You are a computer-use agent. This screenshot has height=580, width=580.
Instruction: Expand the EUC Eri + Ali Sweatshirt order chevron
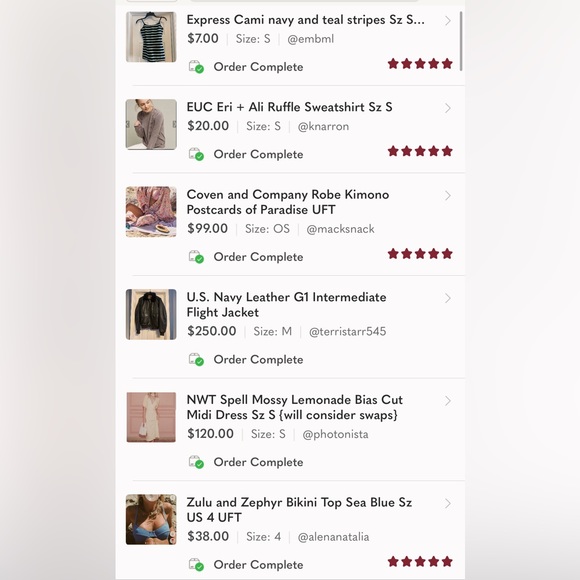[x=448, y=108]
